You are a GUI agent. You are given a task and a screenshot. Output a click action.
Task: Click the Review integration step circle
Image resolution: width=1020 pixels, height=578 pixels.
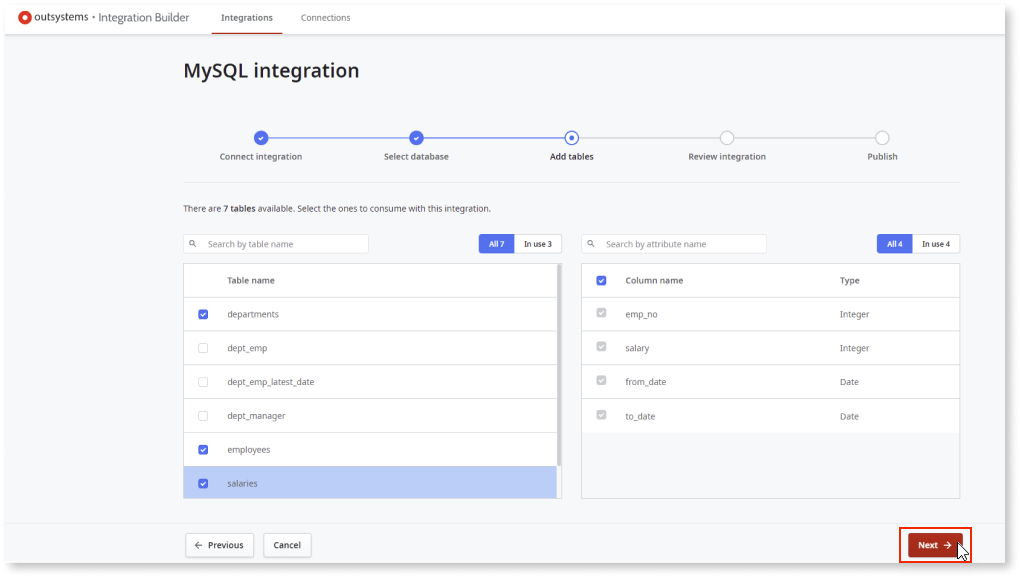[726, 138]
